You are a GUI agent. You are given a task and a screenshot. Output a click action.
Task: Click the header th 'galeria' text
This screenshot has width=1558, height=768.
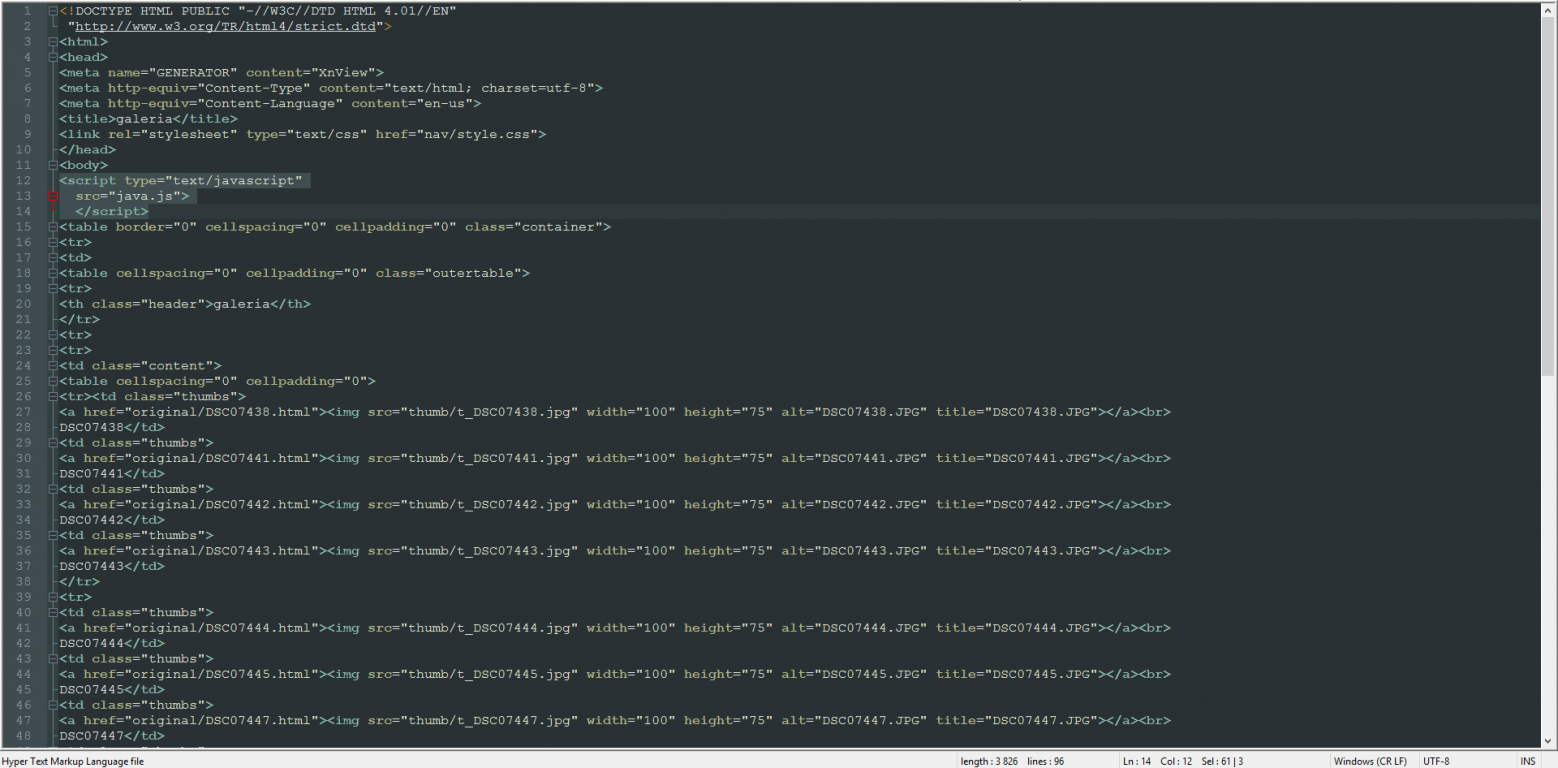(241, 304)
